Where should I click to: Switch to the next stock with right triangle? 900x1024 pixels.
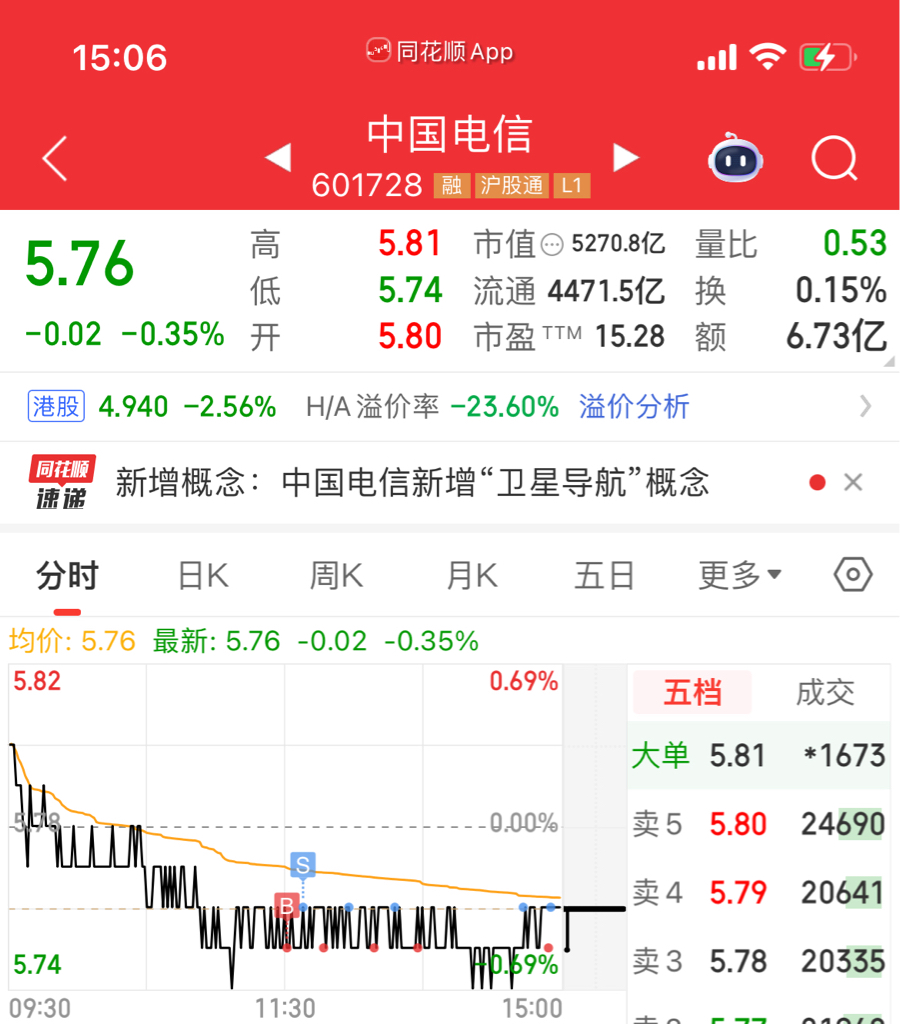626,158
